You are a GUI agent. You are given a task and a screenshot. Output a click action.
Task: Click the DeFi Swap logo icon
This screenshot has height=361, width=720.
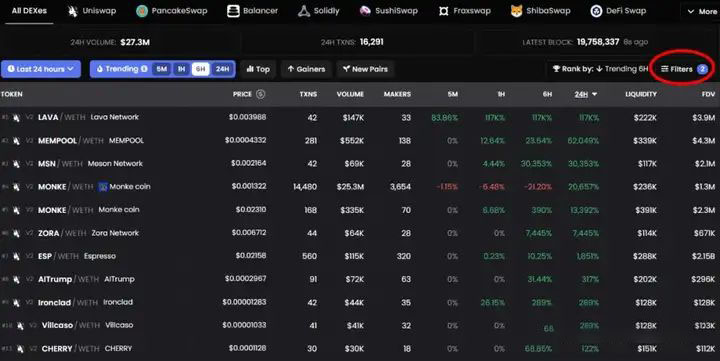point(596,11)
